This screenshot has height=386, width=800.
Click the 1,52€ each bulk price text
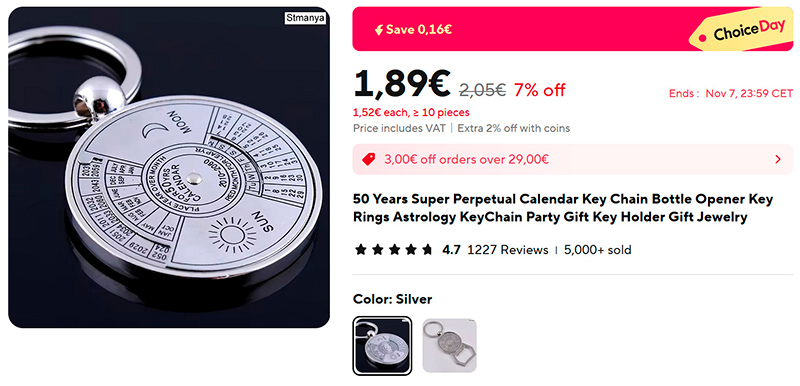click(x=411, y=112)
